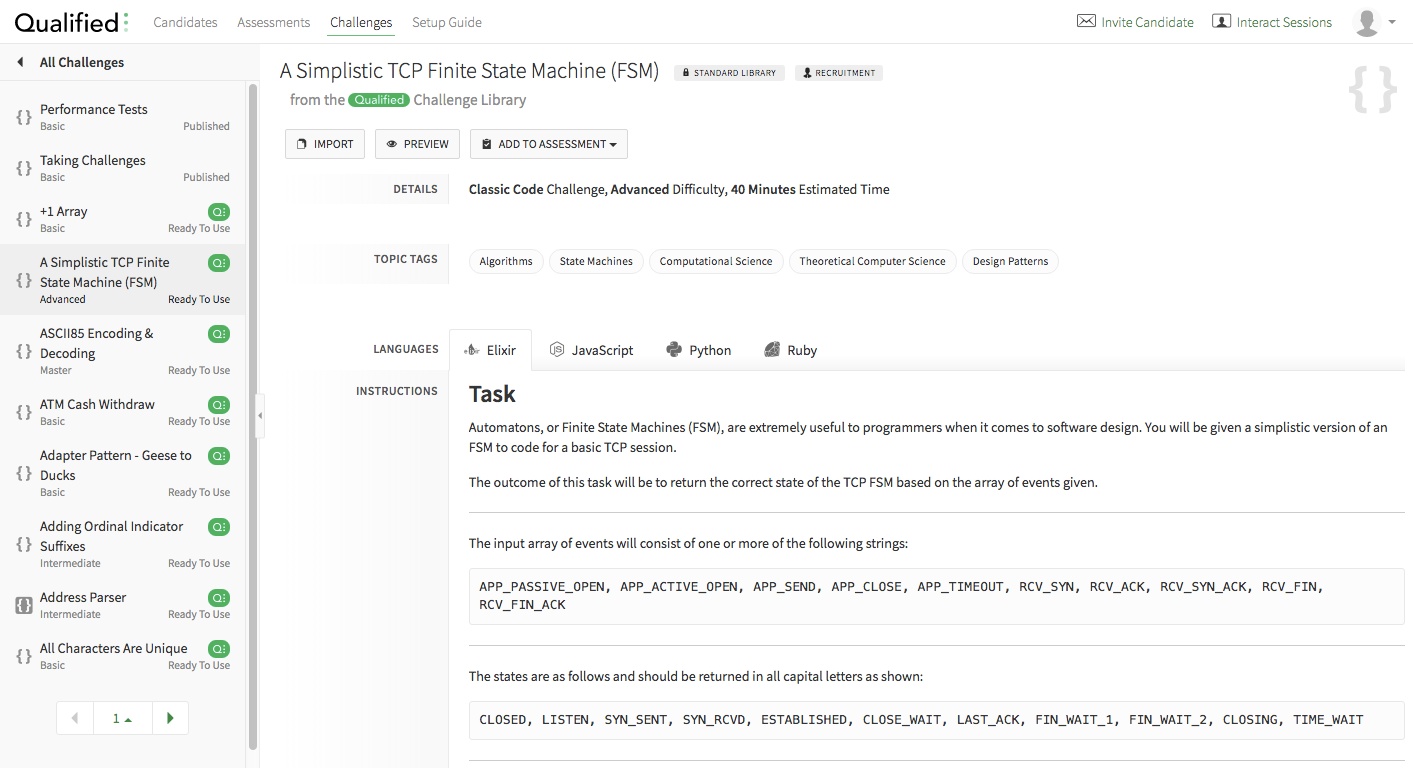Select the State Machines topic tag
Screen dimensions: 1413x768
[x=596, y=261]
